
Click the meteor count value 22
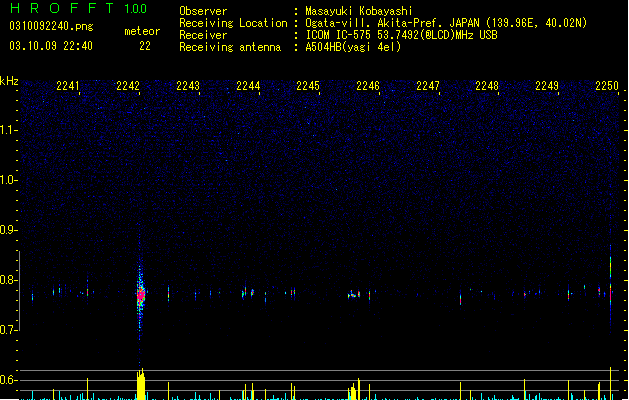[x=145, y=46]
